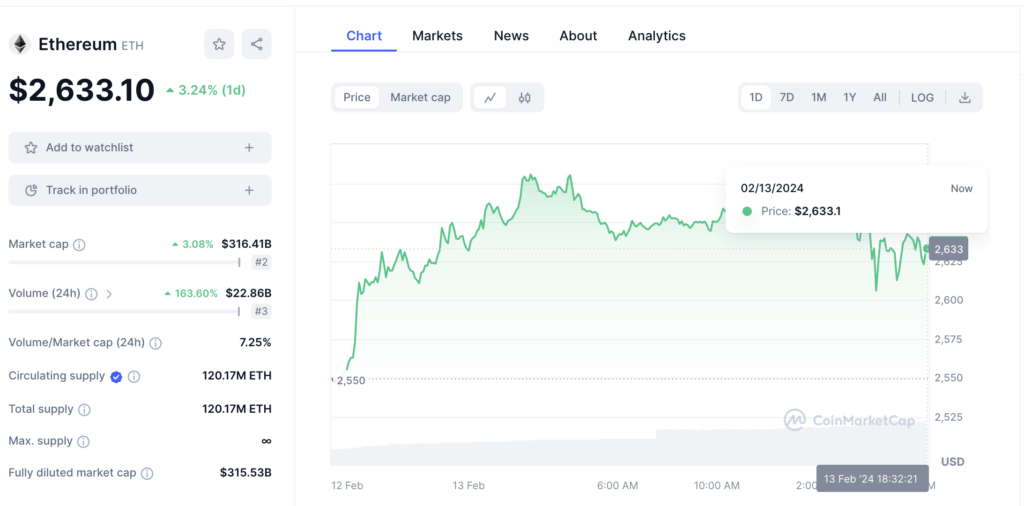Switch to candlestick chart view icon
Image resolution: width=1024 pixels, height=506 pixels.
(x=524, y=97)
